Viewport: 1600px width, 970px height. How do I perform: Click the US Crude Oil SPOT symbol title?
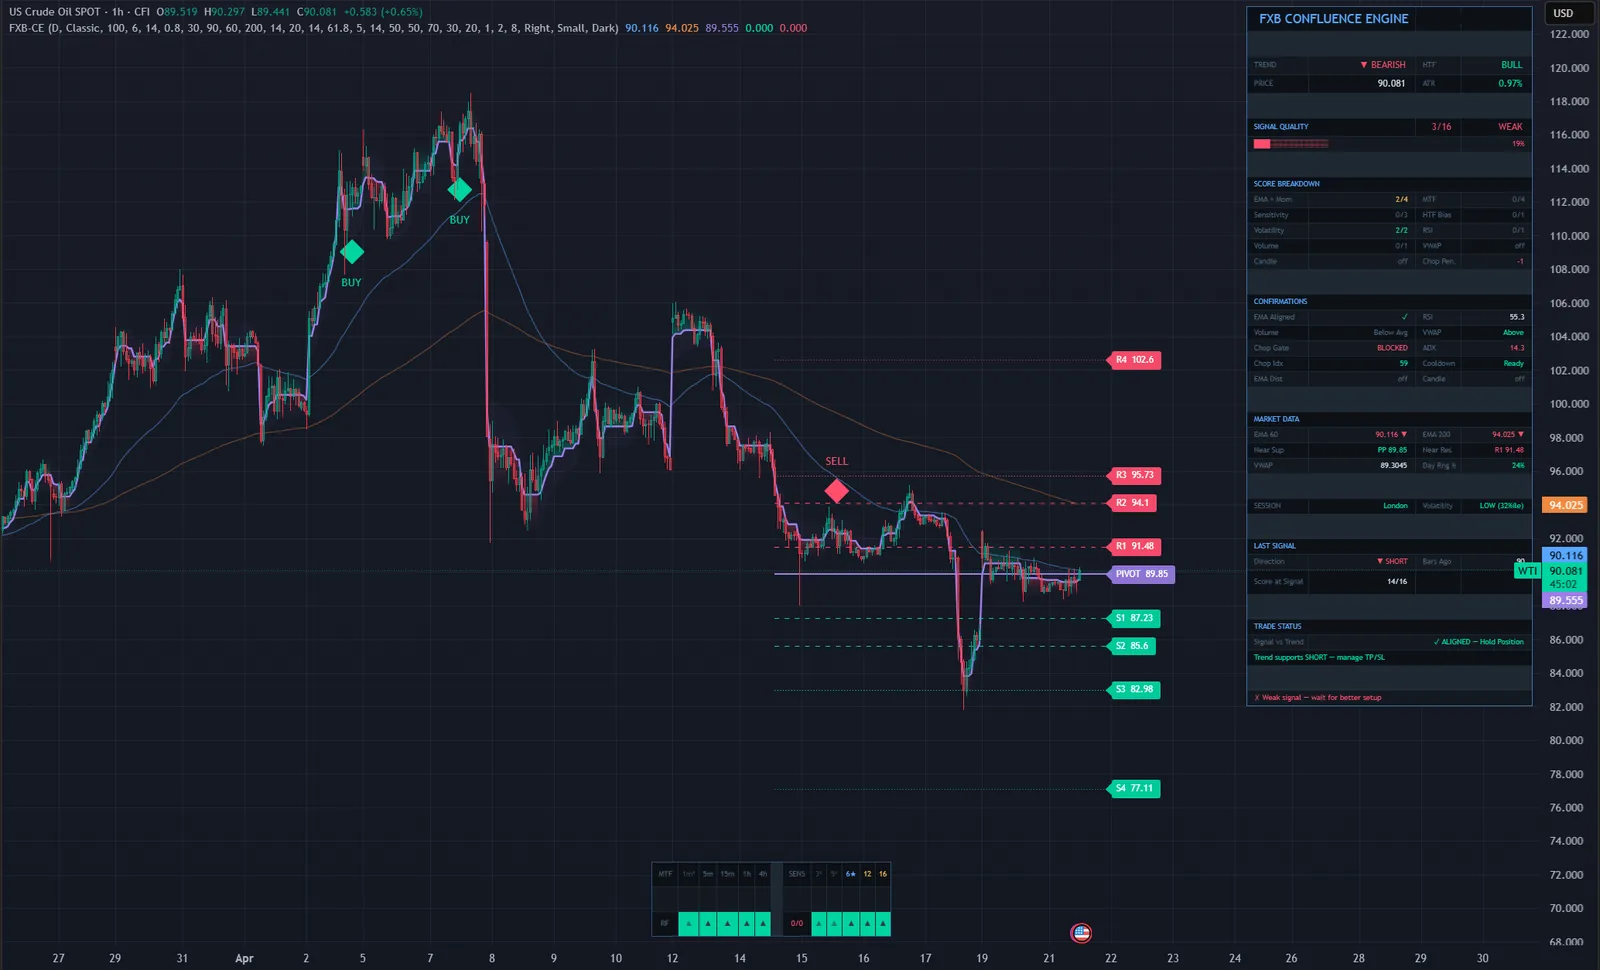coord(55,12)
